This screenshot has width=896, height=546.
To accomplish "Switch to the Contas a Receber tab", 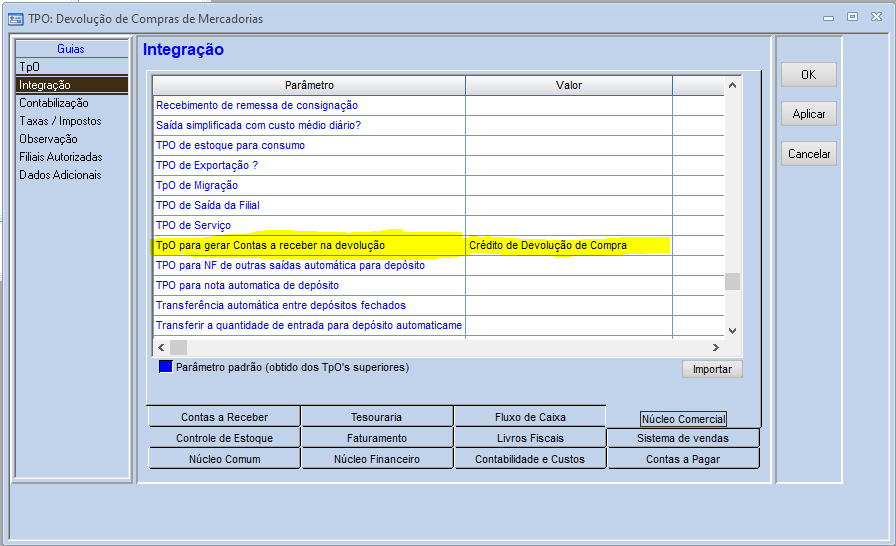I will pos(224,417).
